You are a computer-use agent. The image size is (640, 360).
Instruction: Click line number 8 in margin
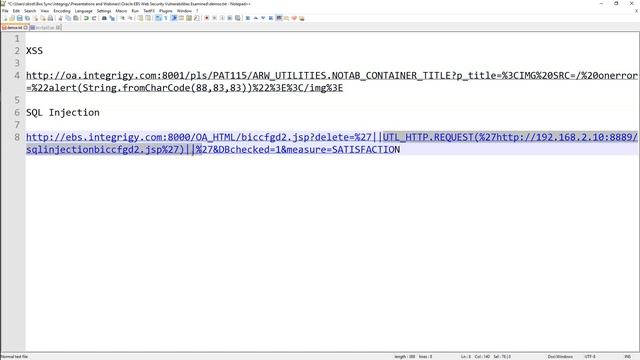pos(17,137)
